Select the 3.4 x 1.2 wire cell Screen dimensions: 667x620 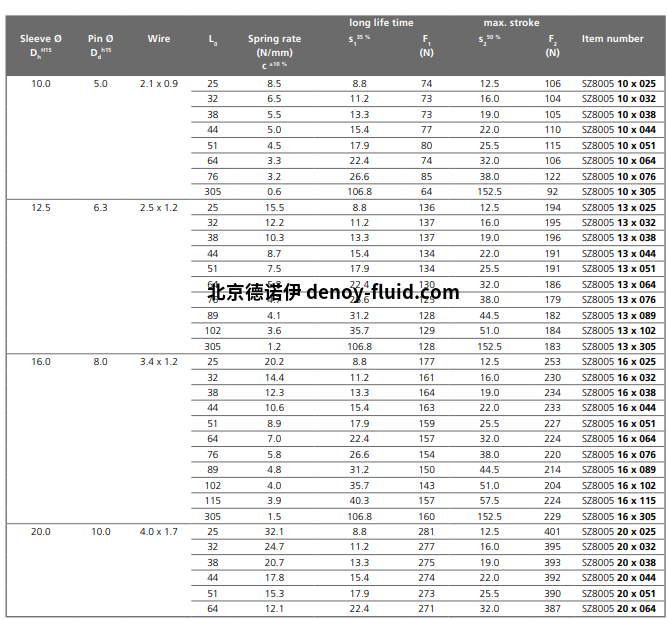[159, 362]
